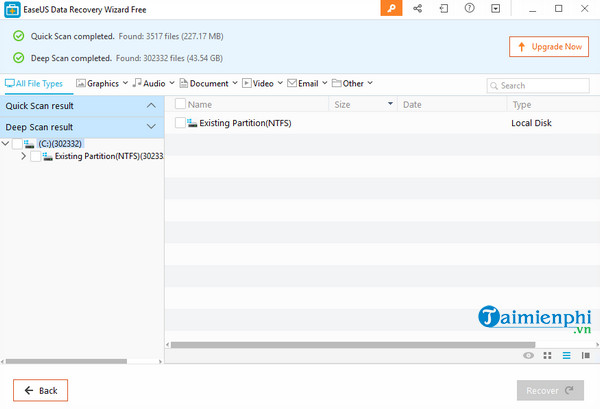Screen dimensions: 600x409
Task: Click the Quick Scan completed status text
Action: (72, 36)
